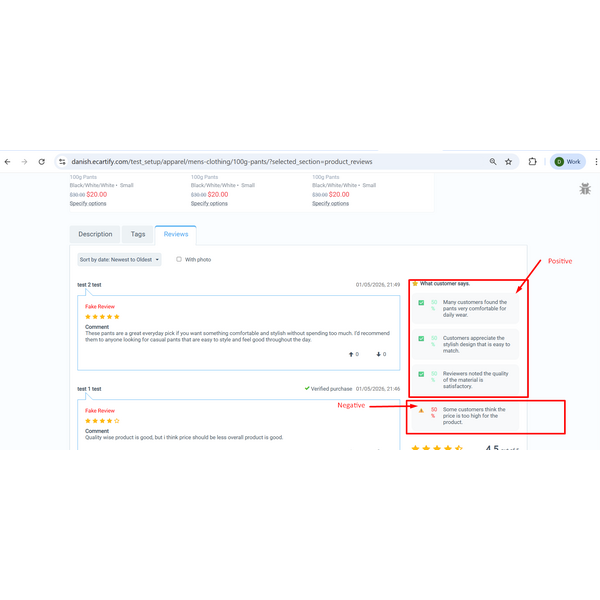The height and width of the screenshot is (600, 600).
Task: Click third product's Specify options link
Action: (x=331, y=203)
